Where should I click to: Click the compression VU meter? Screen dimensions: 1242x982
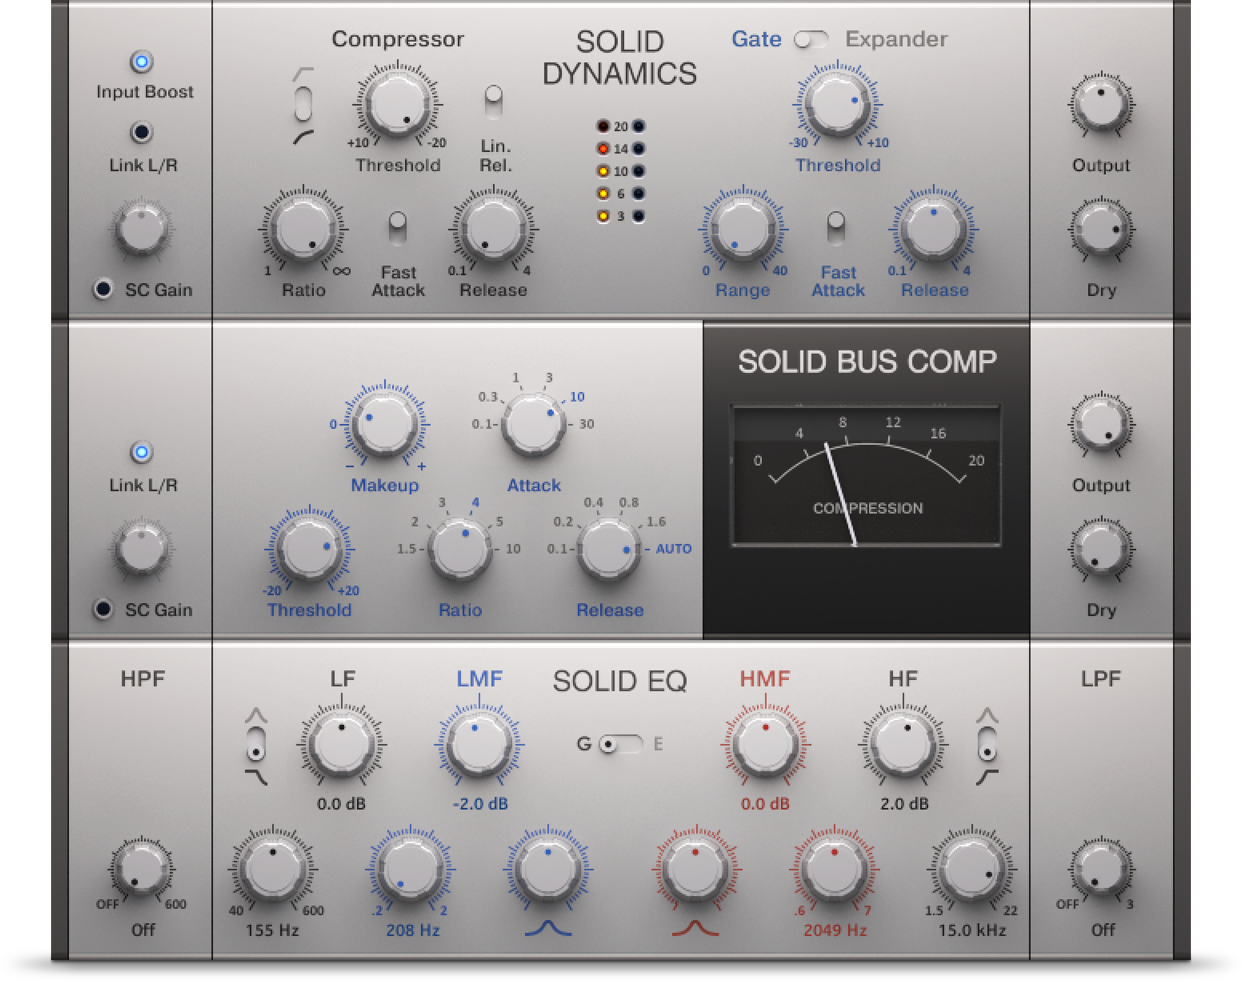click(866, 476)
